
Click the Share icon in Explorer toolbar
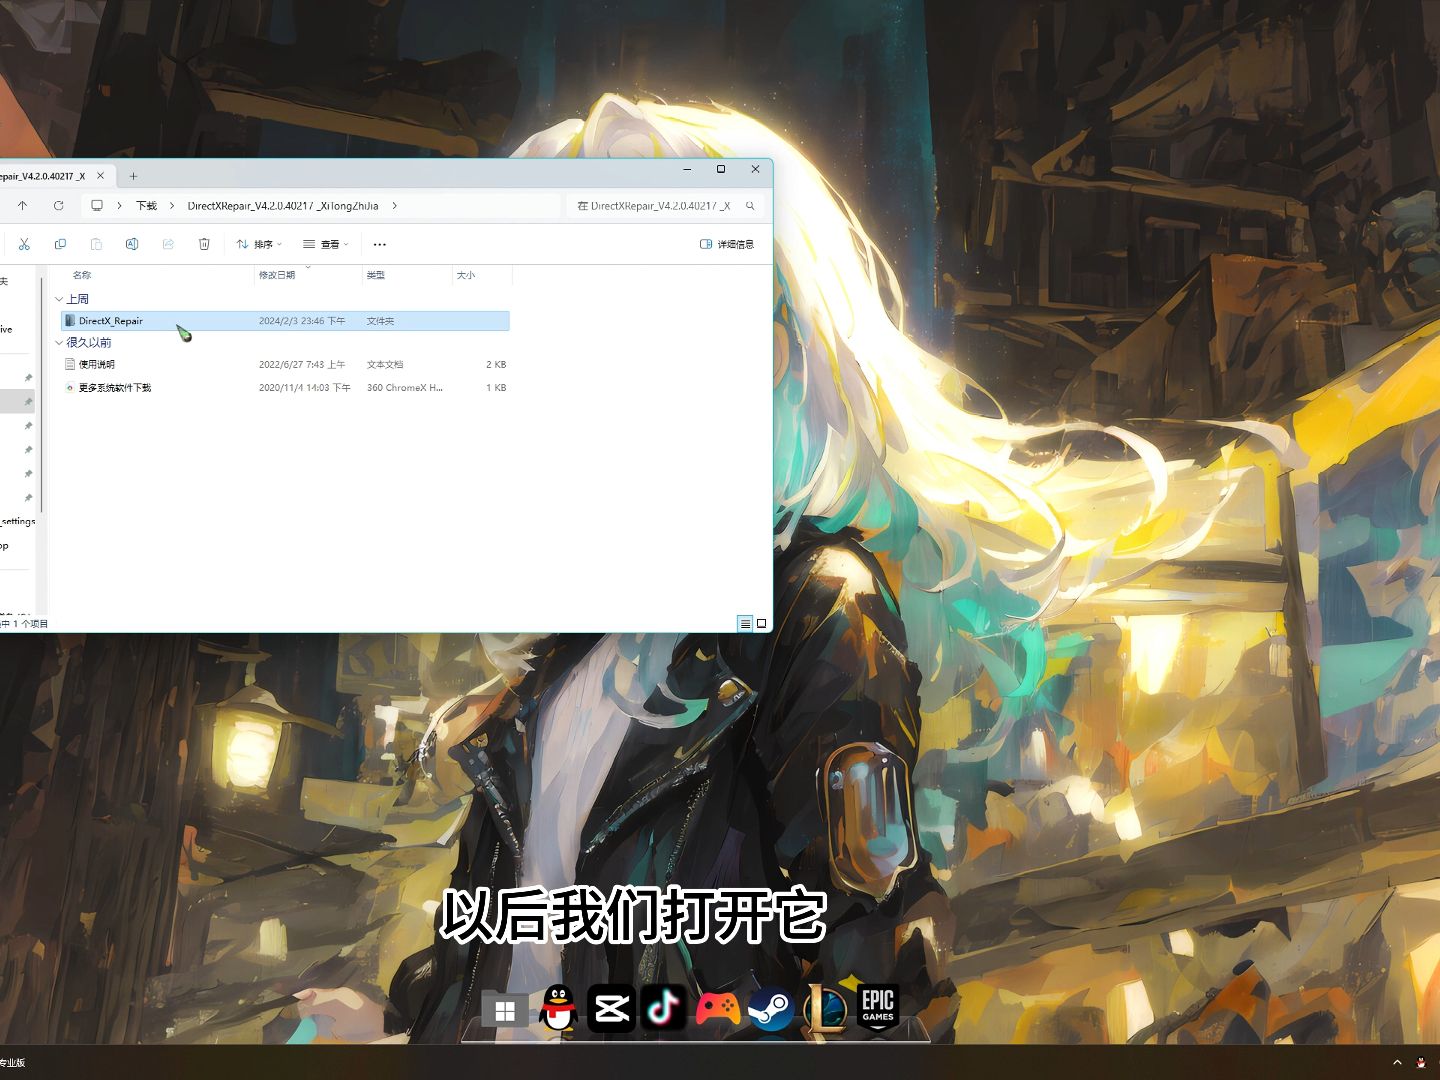click(x=168, y=244)
